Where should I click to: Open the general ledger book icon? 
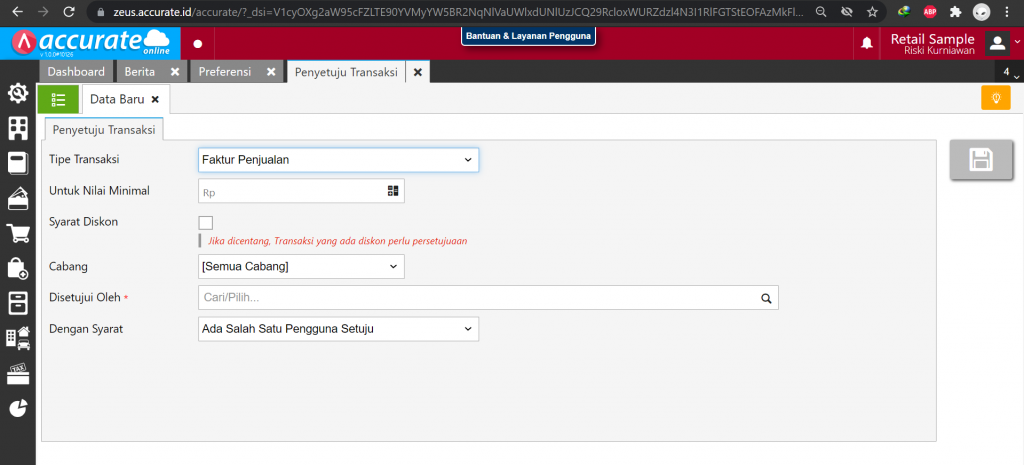pos(18,163)
